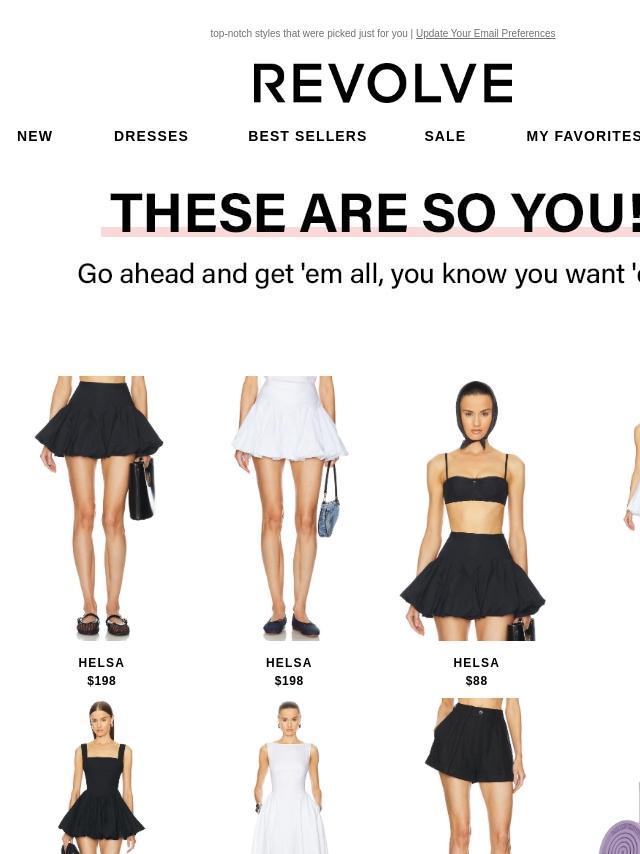This screenshot has width=640, height=854.
Task: Open the NEW navigation item
Action: 35,136
